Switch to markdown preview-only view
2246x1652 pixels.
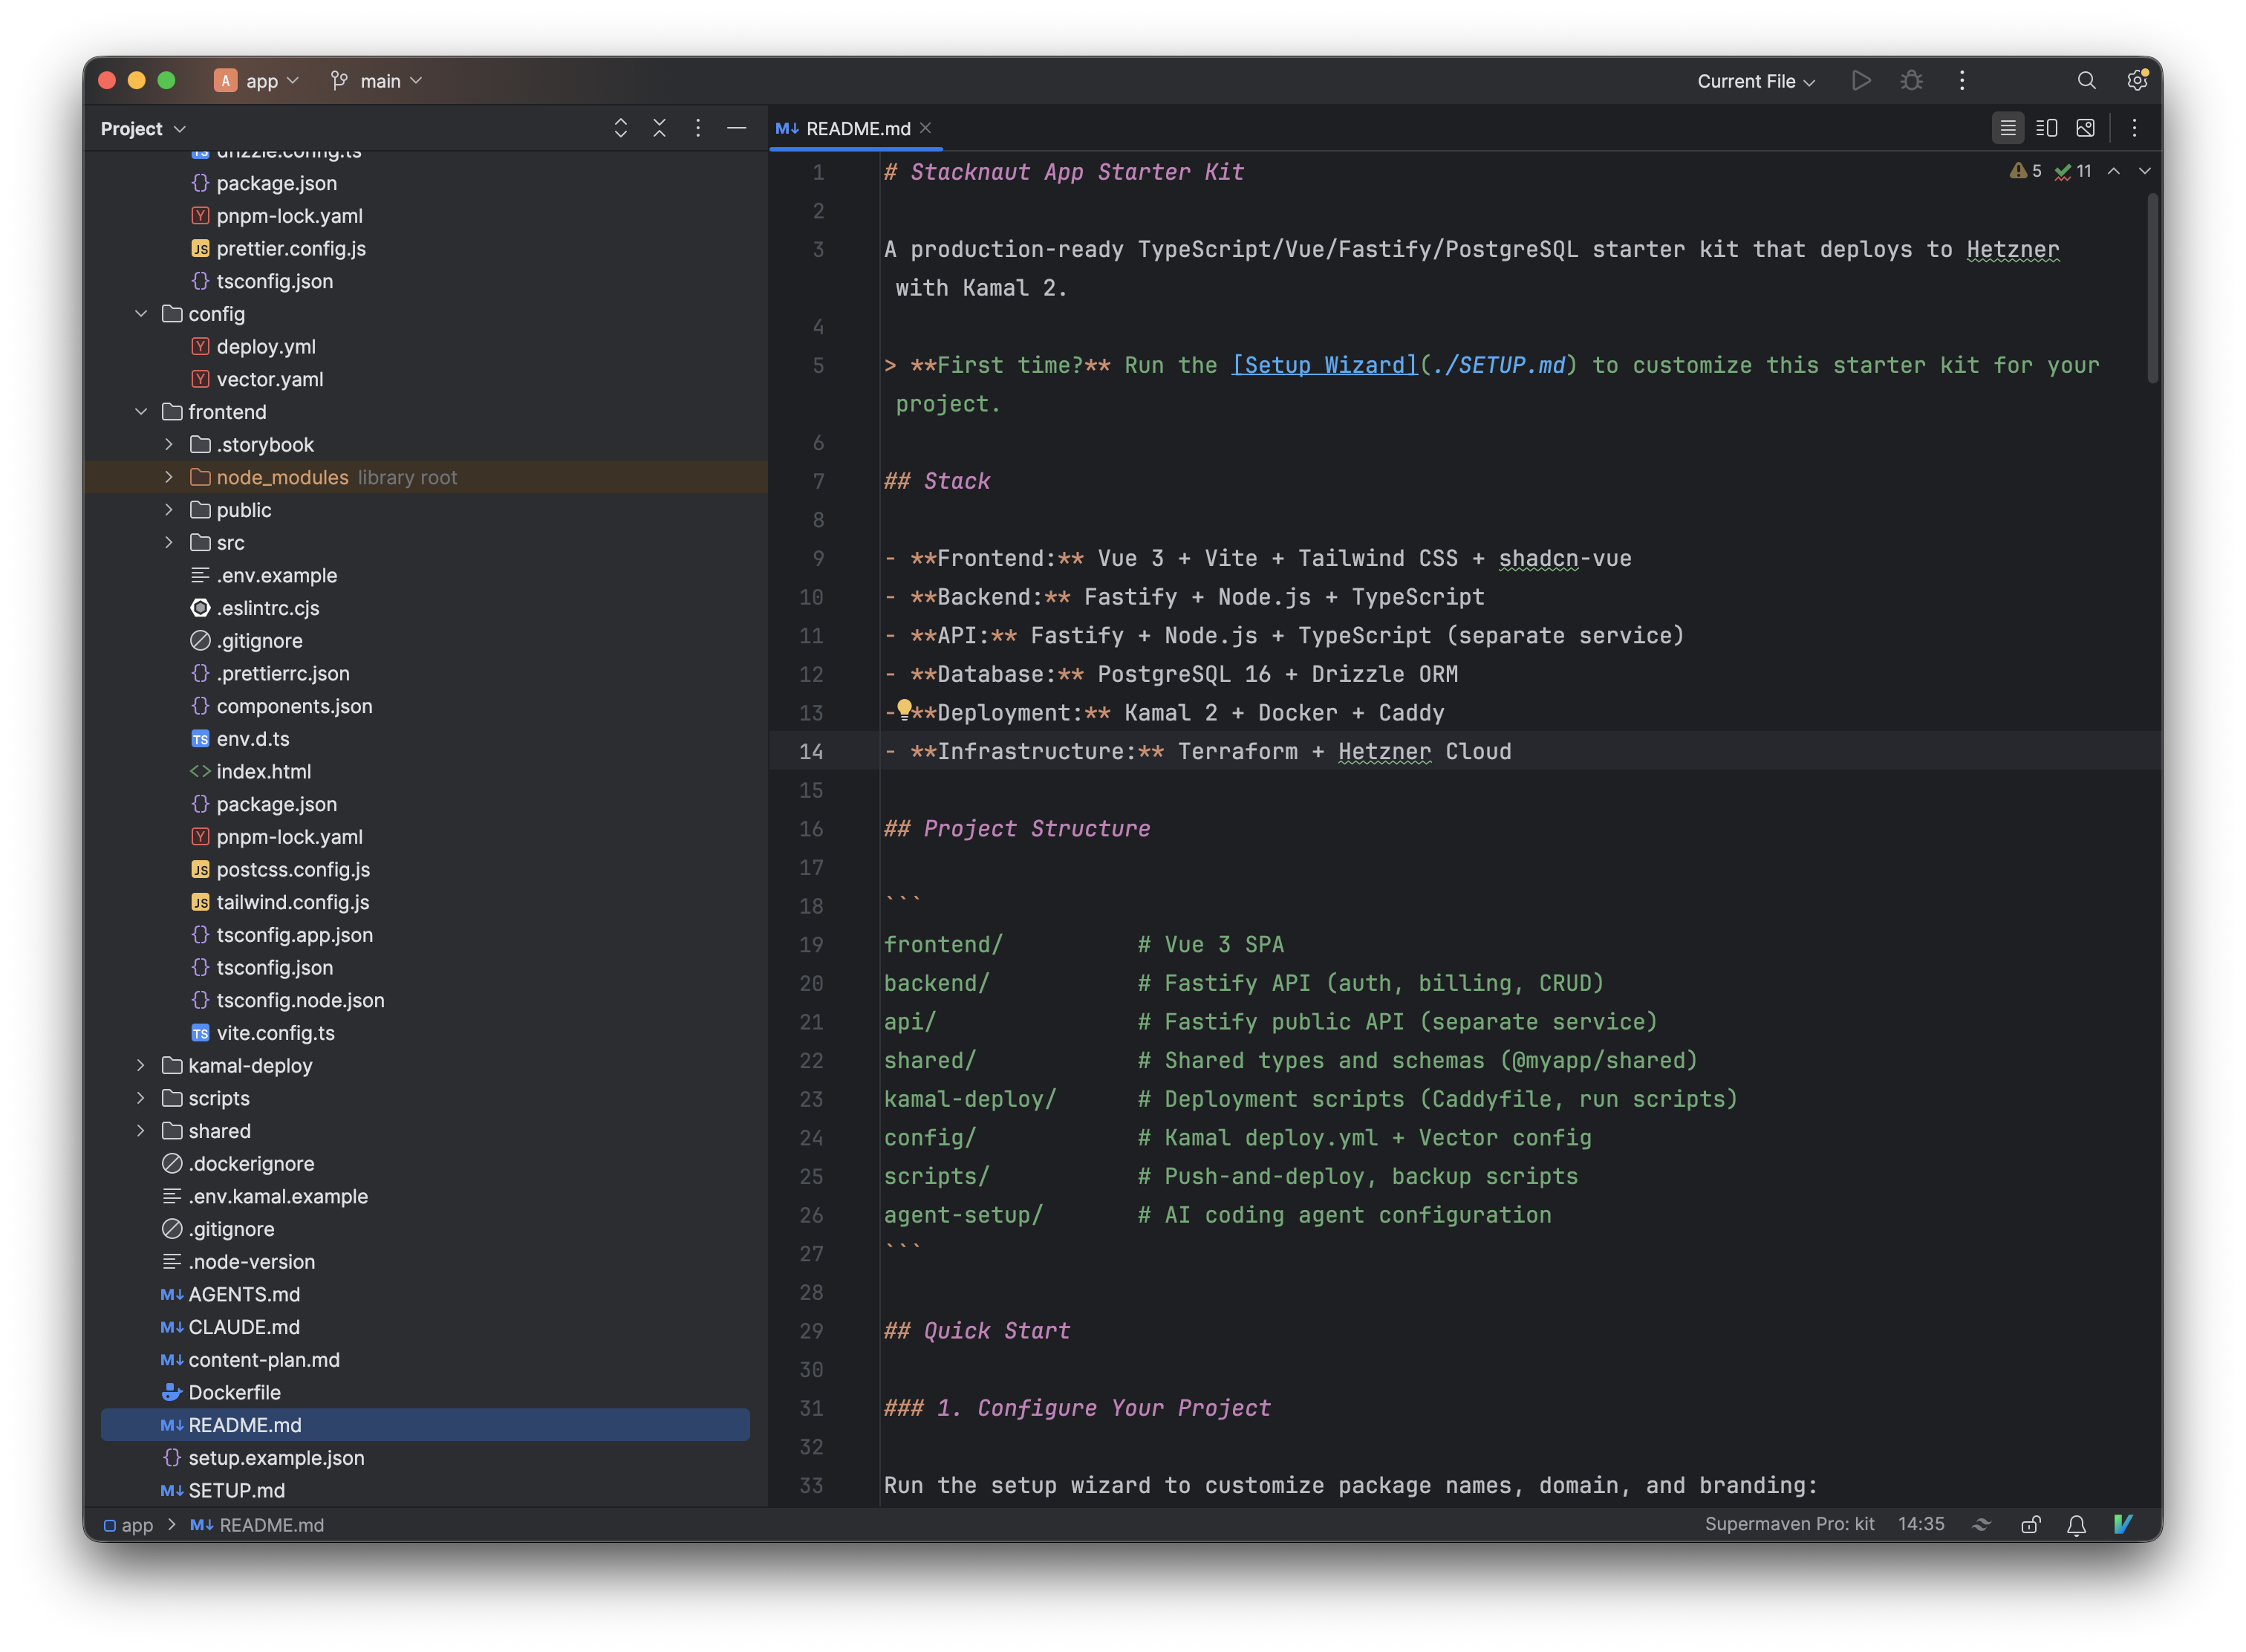[2086, 127]
